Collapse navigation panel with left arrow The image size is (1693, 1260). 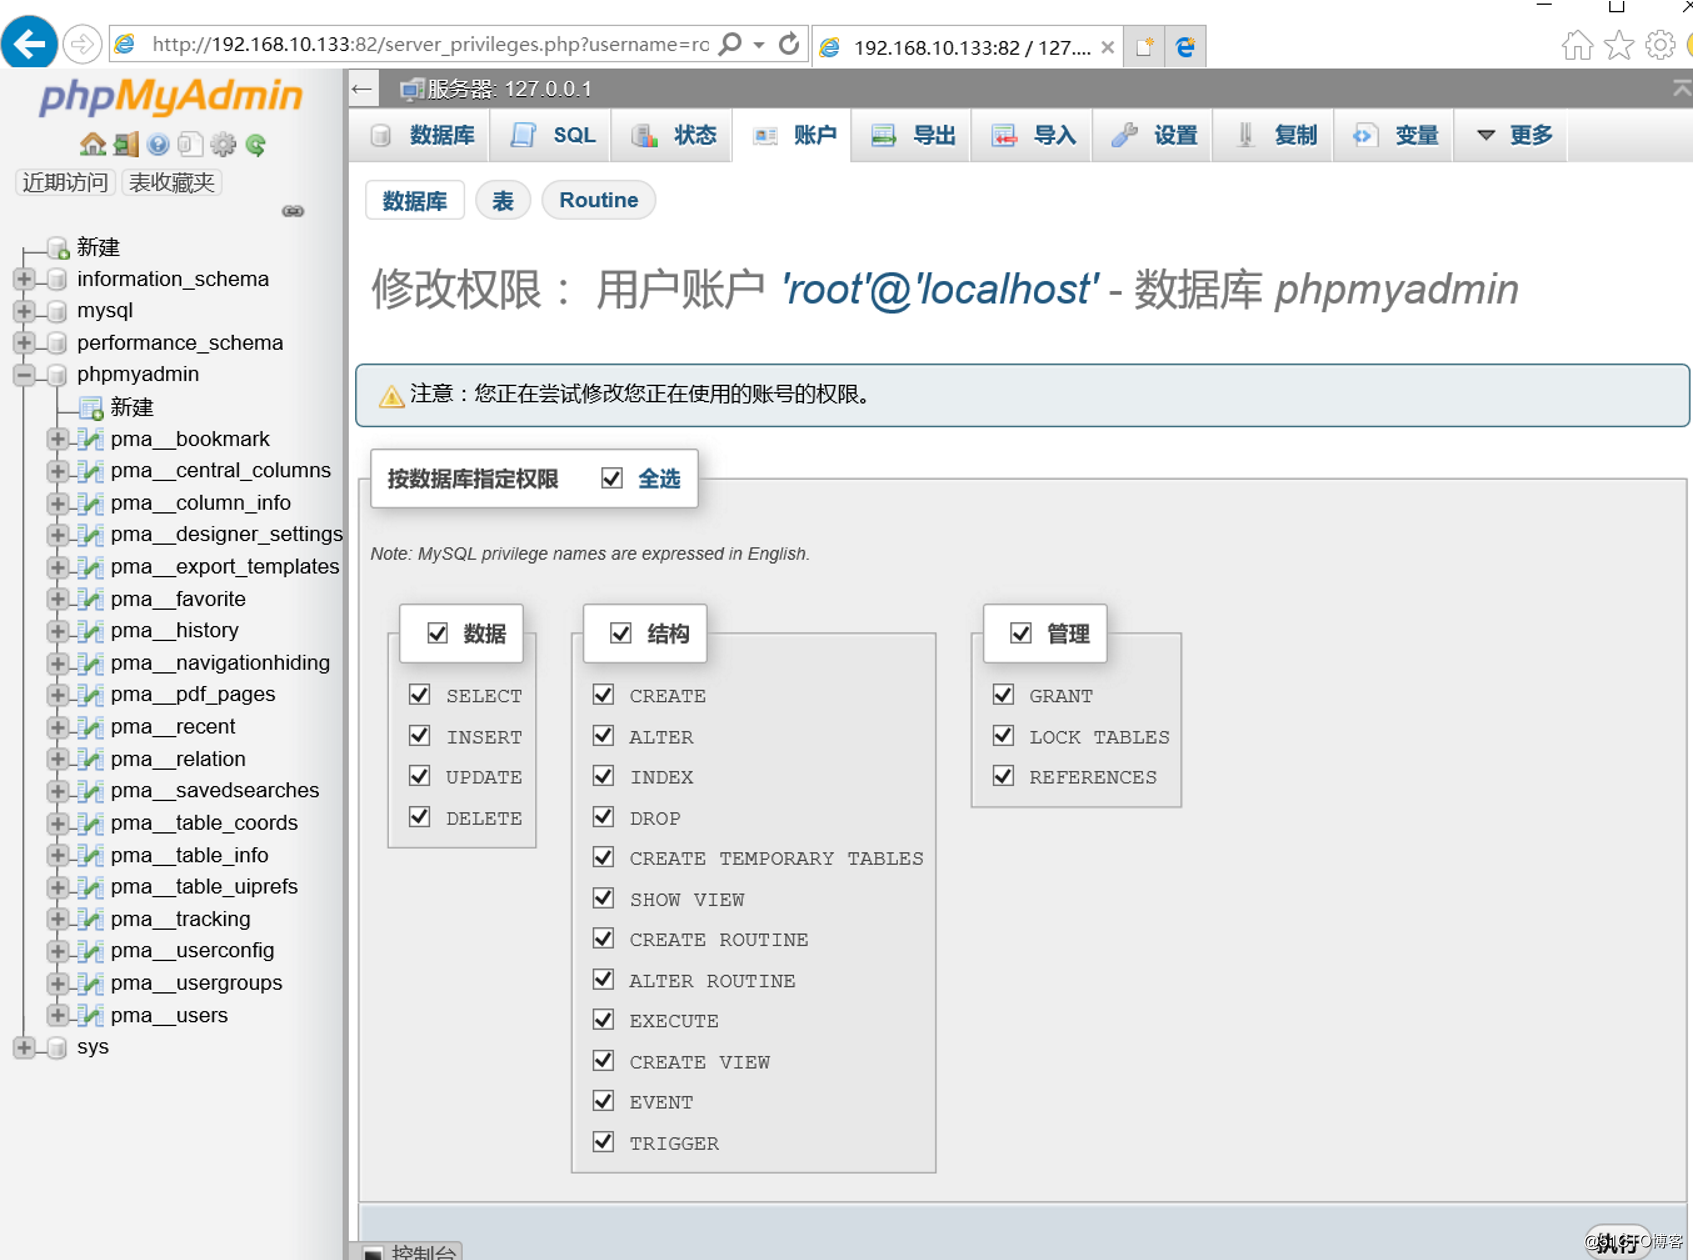tap(362, 89)
